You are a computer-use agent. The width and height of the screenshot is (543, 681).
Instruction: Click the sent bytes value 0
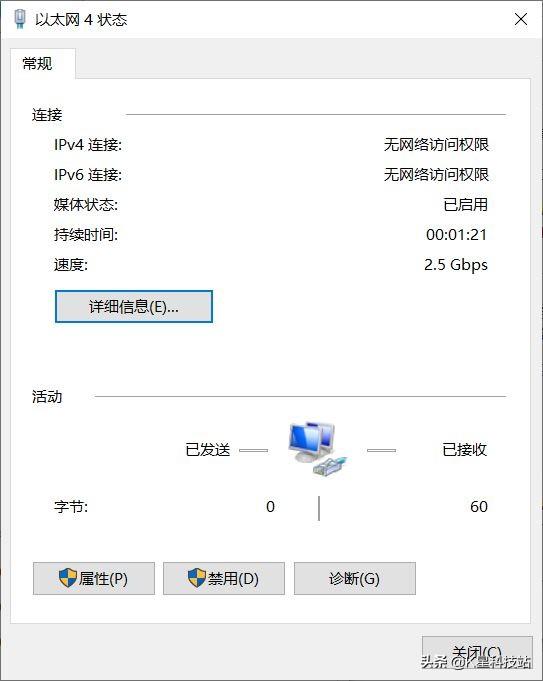click(x=270, y=506)
